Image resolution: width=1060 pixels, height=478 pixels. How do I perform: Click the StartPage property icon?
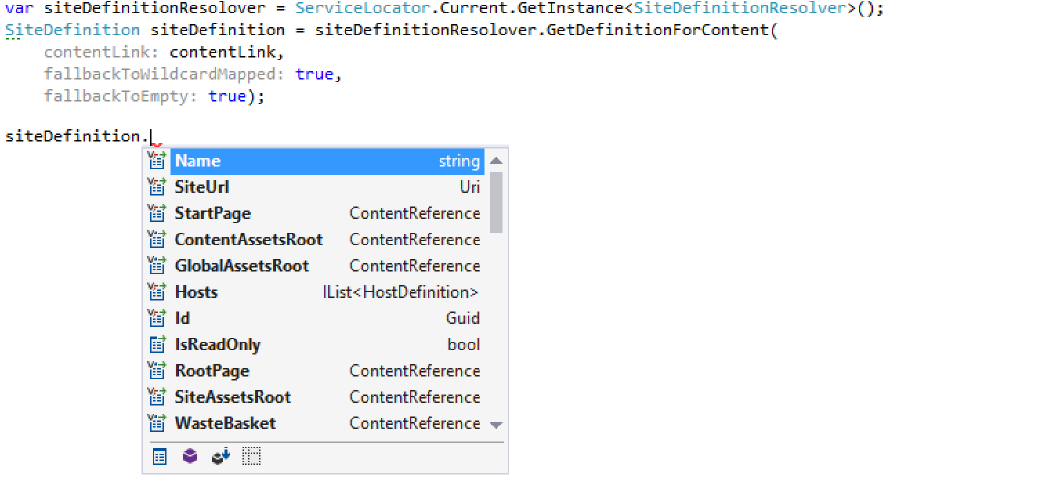click(x=156, y=213)
